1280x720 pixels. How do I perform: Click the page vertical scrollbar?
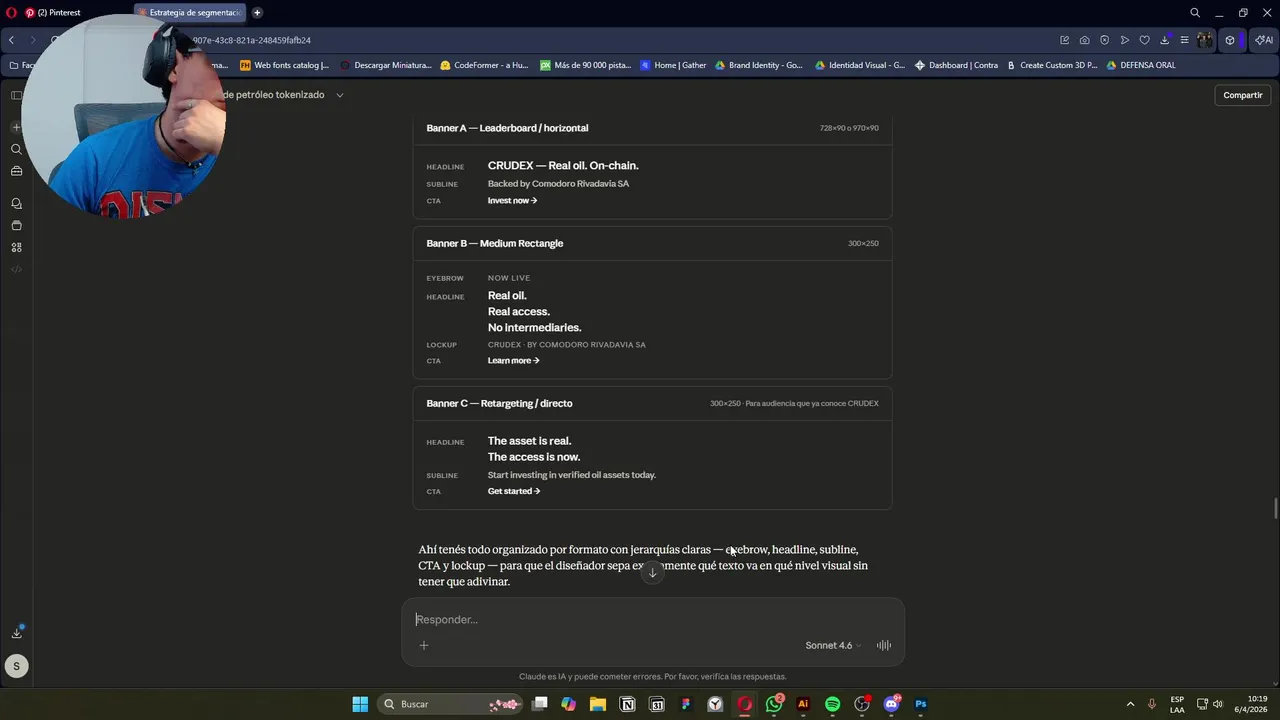point(1275,507)
